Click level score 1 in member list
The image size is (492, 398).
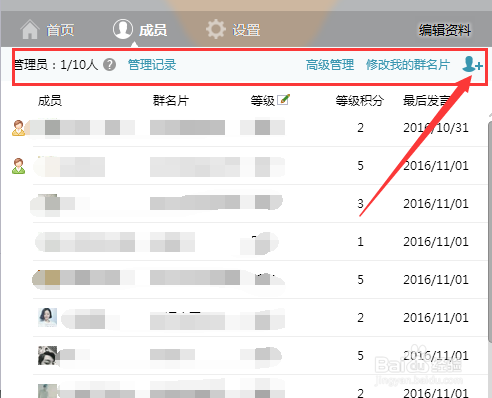click(360, 242)
